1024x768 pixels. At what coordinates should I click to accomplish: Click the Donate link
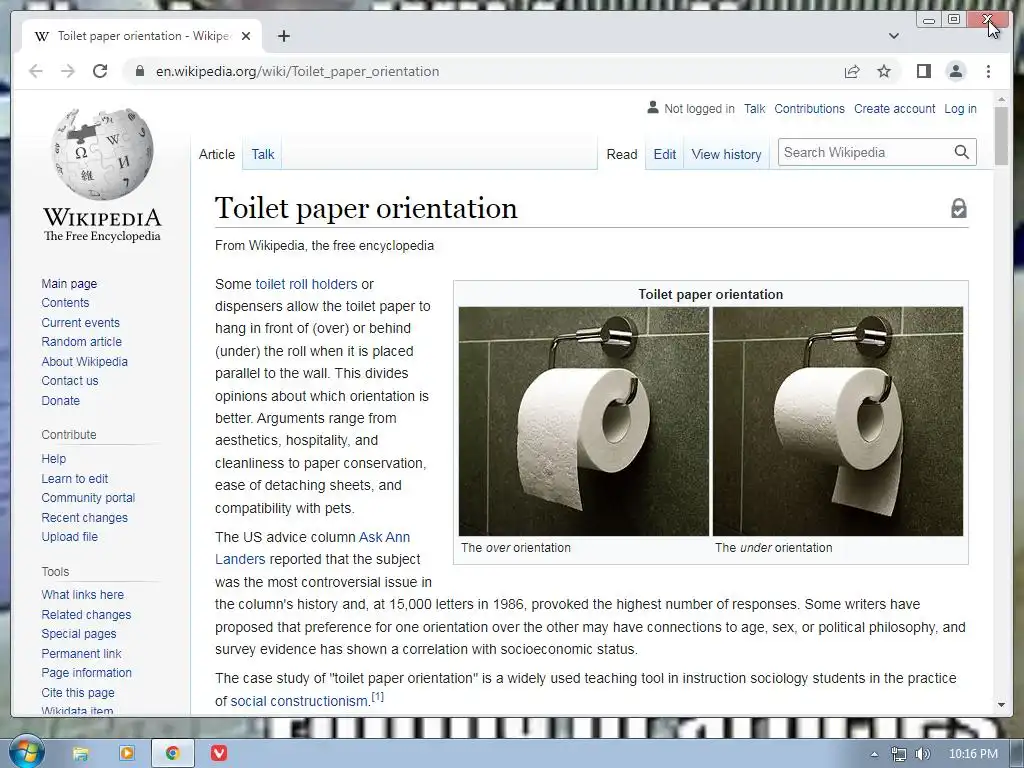click(61, 400)
